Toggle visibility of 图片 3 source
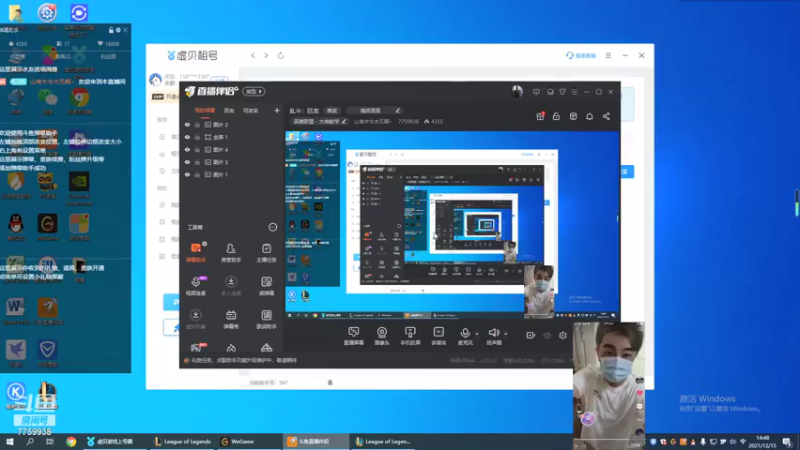Viewport: 800px width, 450px height. 187,162
